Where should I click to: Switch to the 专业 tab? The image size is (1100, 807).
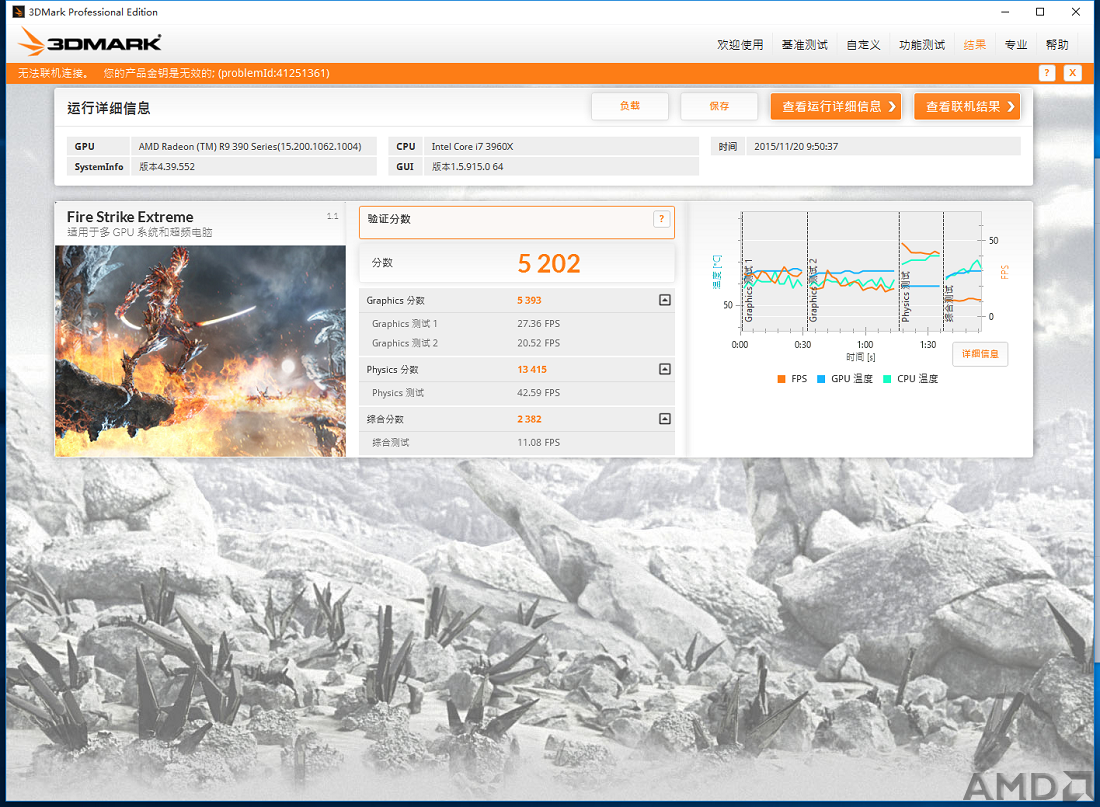pos(1016,45)
